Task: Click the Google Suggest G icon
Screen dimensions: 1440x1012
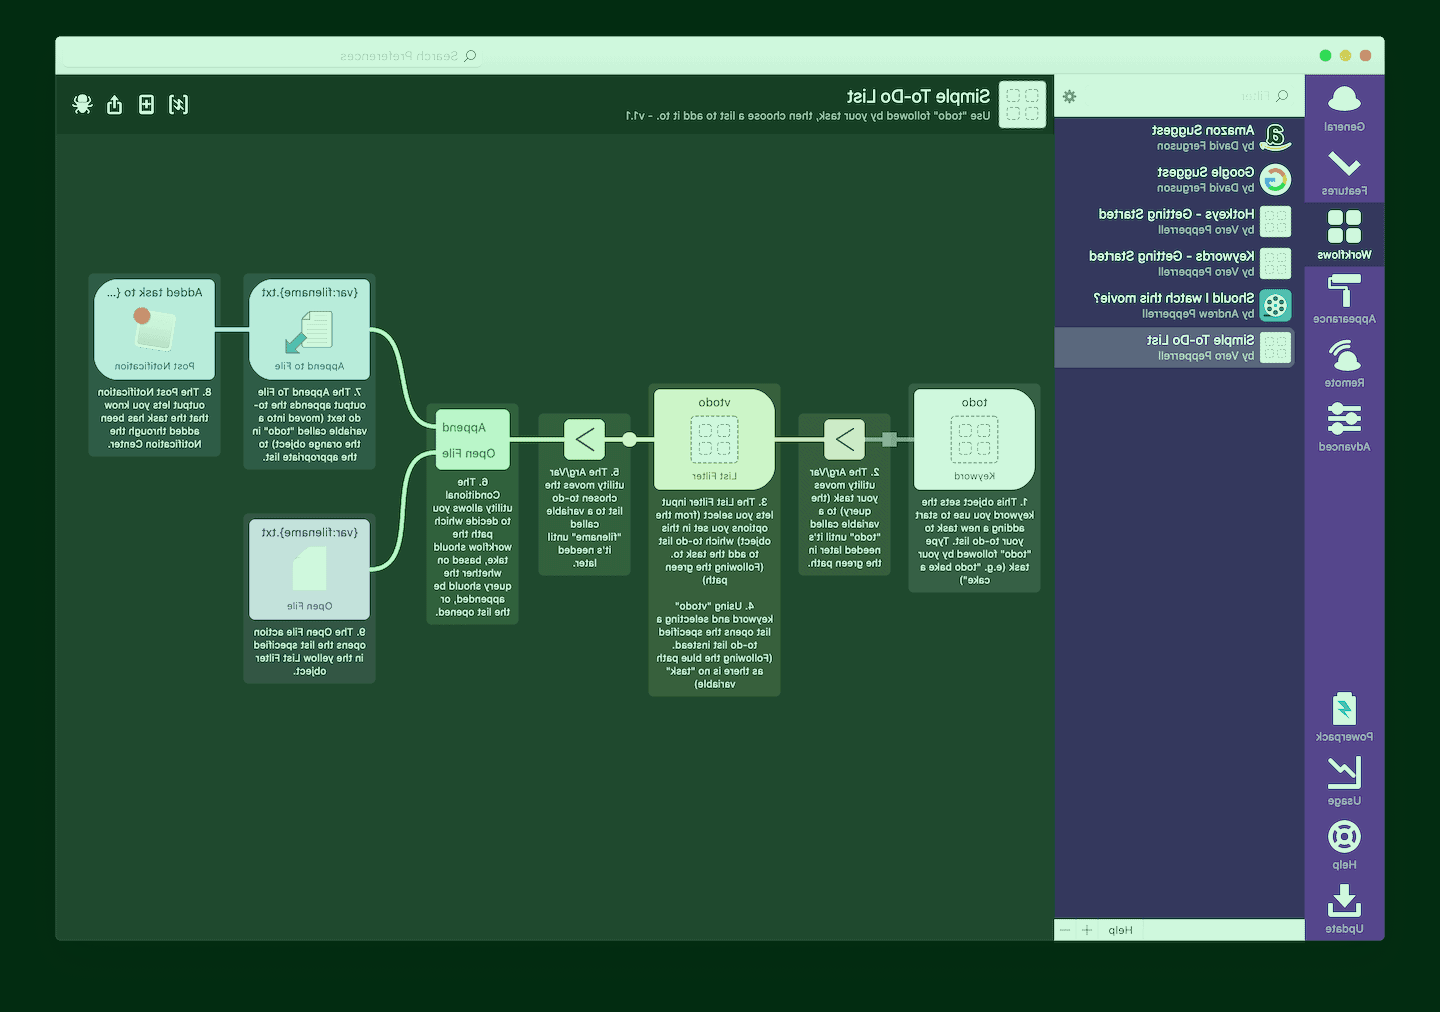Action: pyautogui.click(x=1275, y=179)
